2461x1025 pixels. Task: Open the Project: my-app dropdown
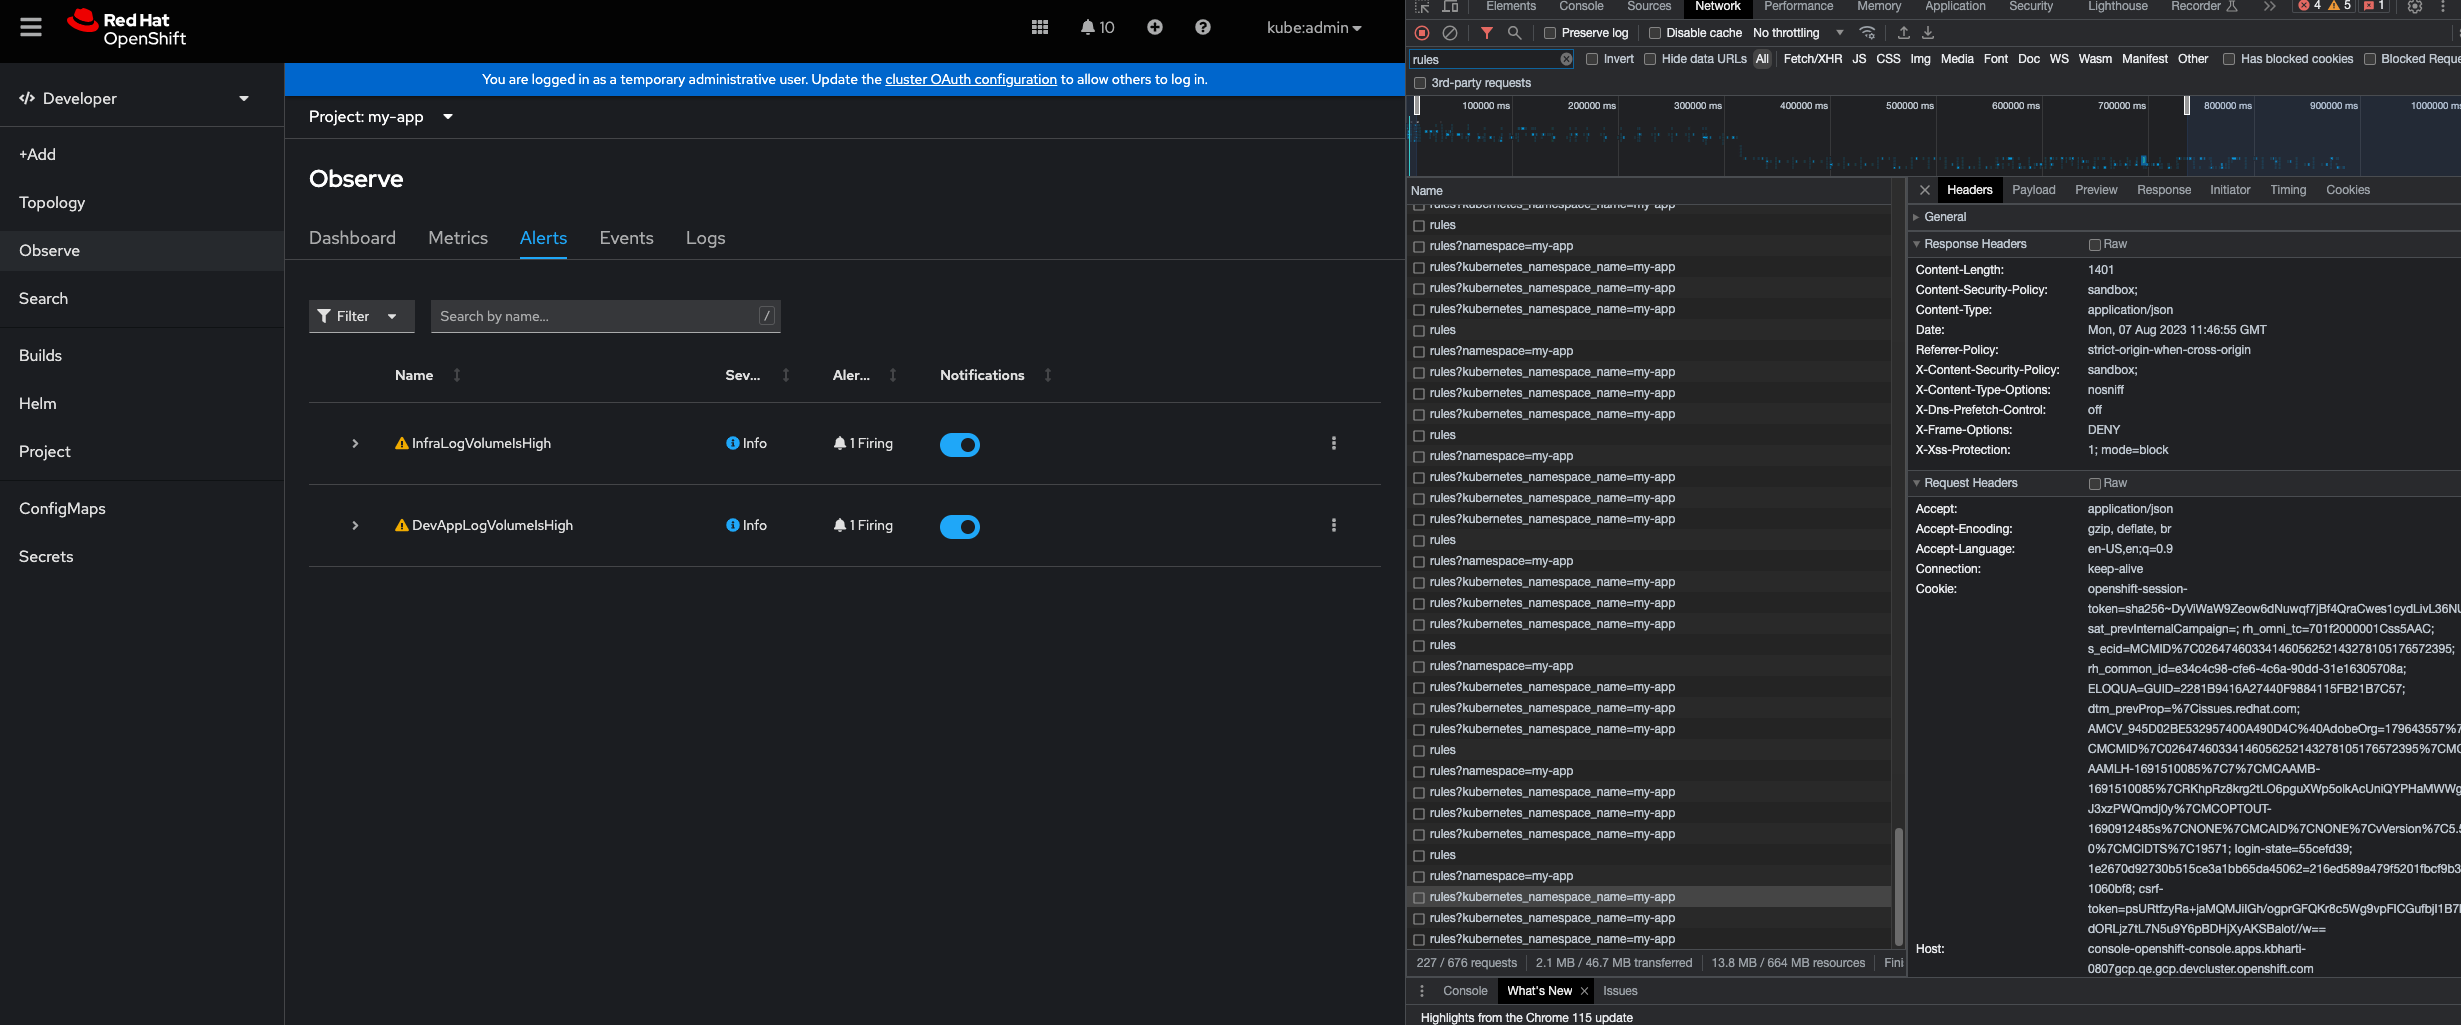pyautogui.click(x=380, y=117)
